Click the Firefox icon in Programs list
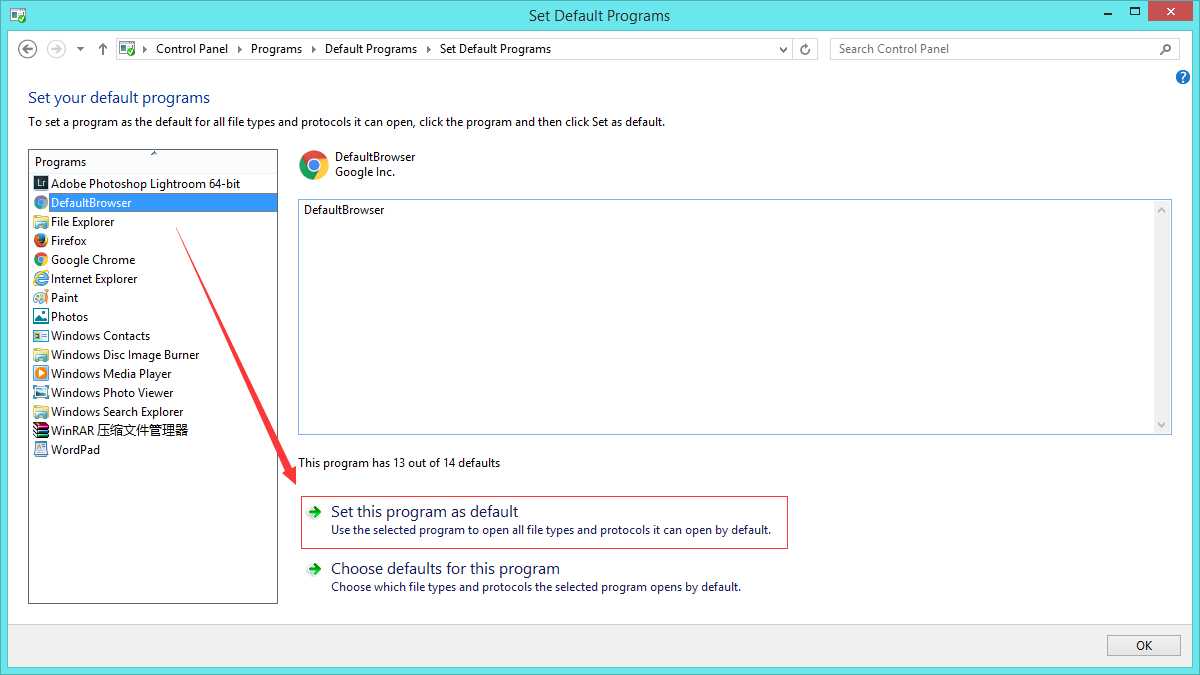The width and height of the screenshot is (1200, 675). click(41, 241)
